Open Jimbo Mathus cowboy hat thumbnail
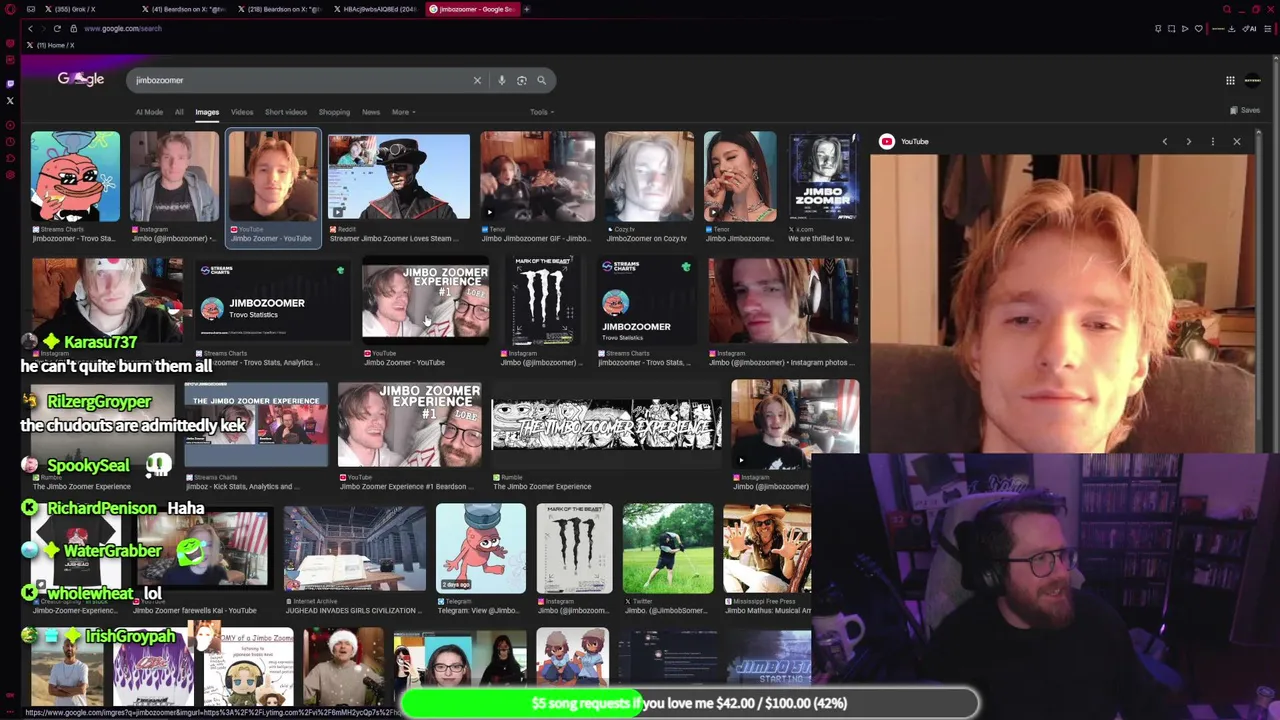Screen dimensions: 1280x720 tap(767, 548)
